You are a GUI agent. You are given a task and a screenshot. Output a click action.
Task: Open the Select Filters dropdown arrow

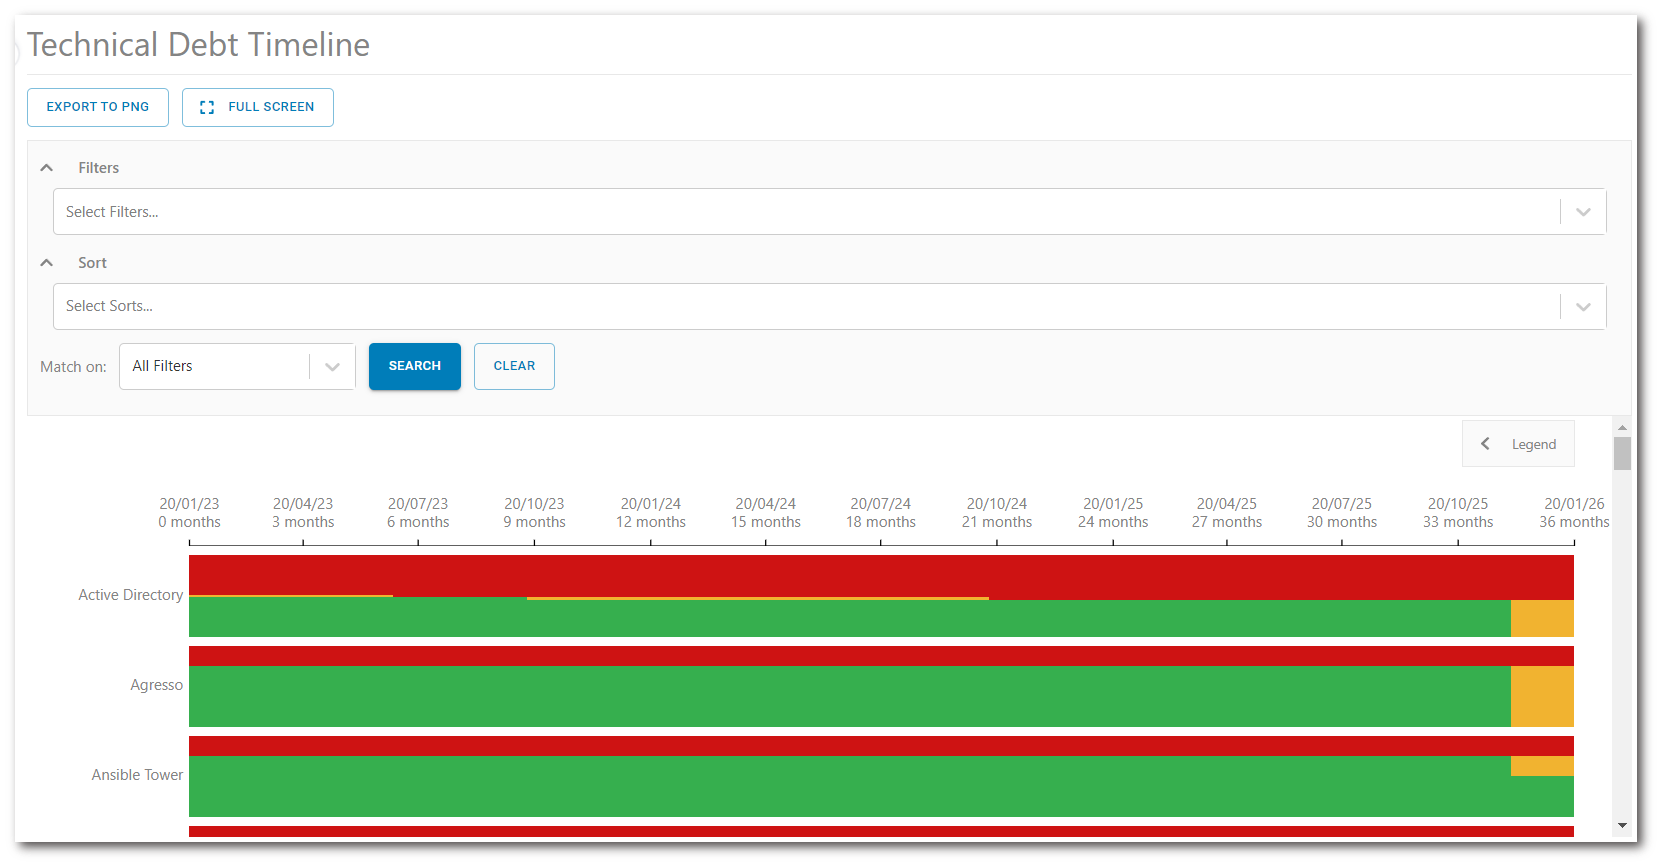pyautogui.click(x=1583, y=212)
